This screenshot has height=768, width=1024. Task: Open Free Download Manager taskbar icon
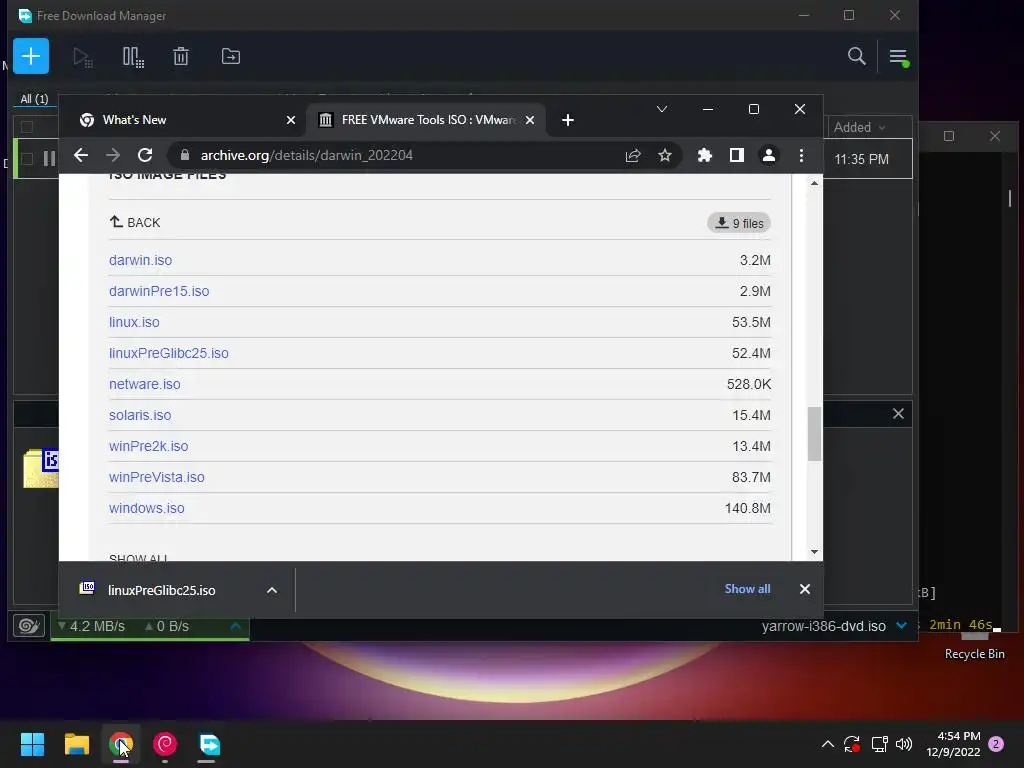pos(209,744)
